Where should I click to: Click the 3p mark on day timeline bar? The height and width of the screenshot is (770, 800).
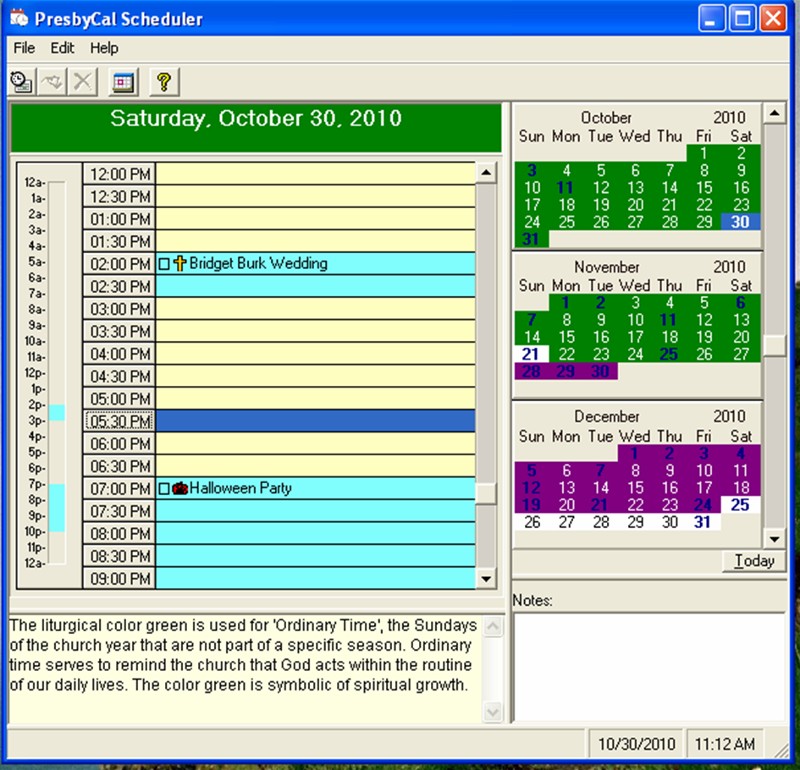tap(57, 420)
